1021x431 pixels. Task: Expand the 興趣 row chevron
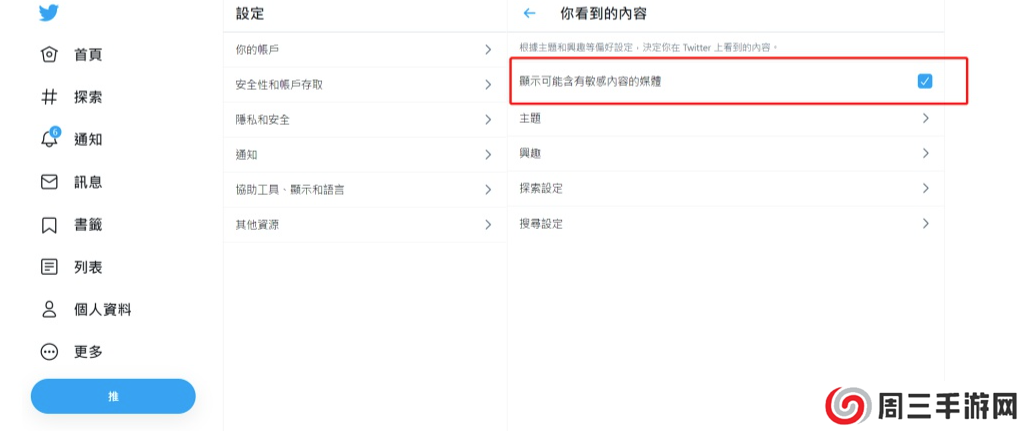tap(925, 153)
